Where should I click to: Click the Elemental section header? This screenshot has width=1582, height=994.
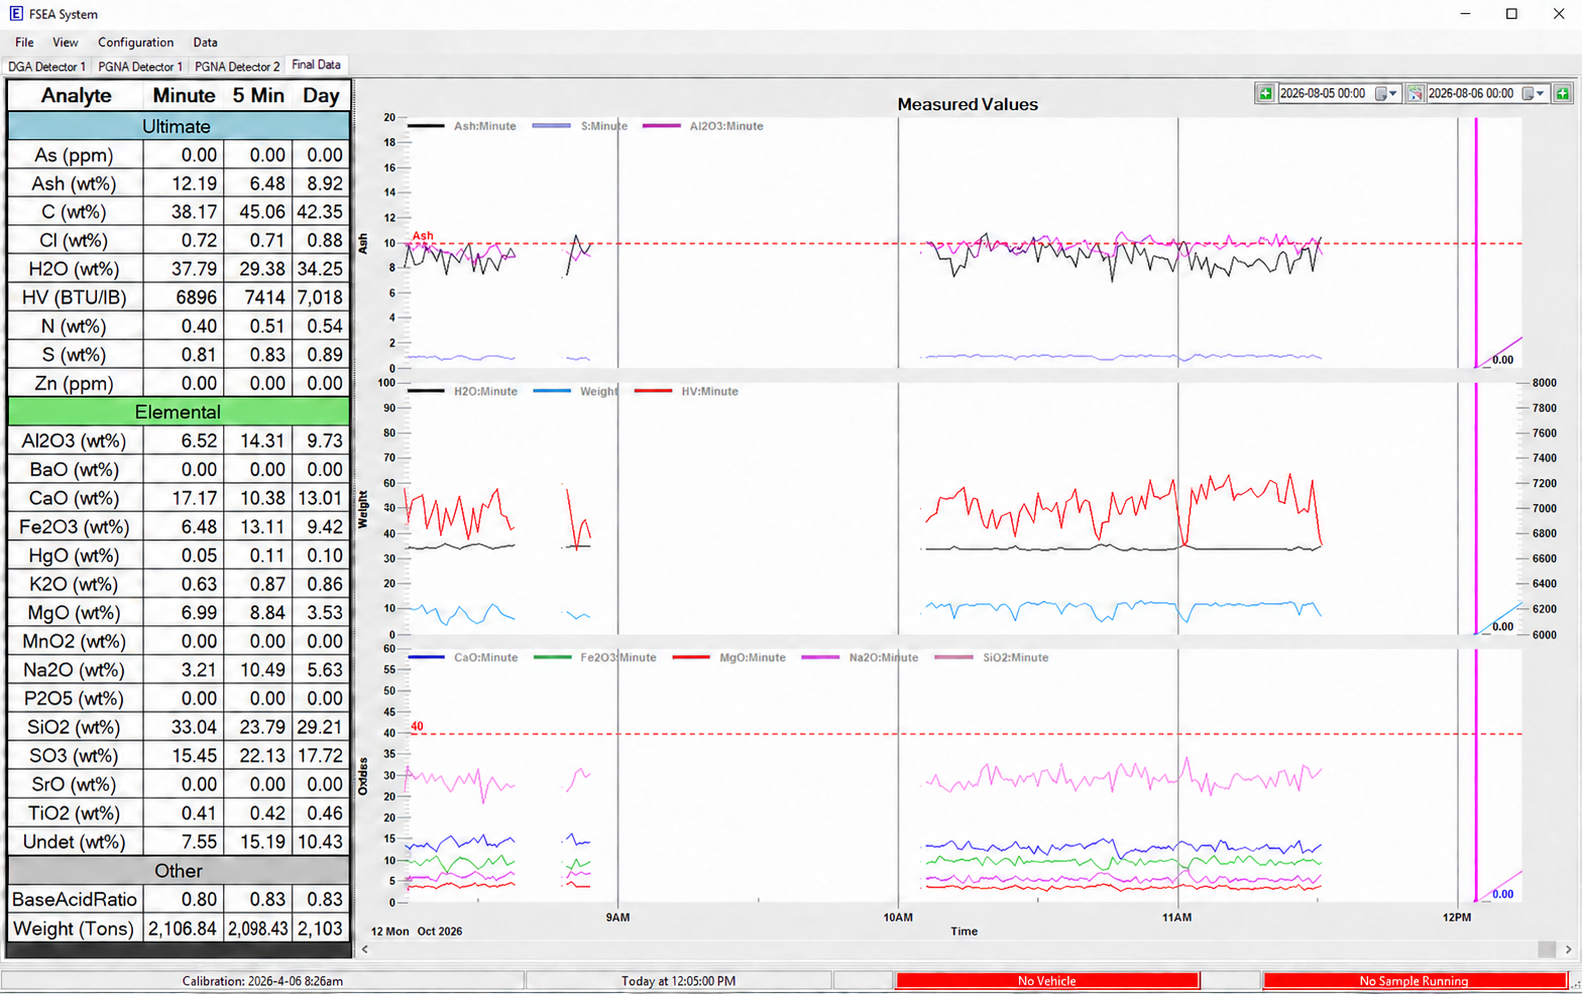pyautogui.click(x=178, y=412)
